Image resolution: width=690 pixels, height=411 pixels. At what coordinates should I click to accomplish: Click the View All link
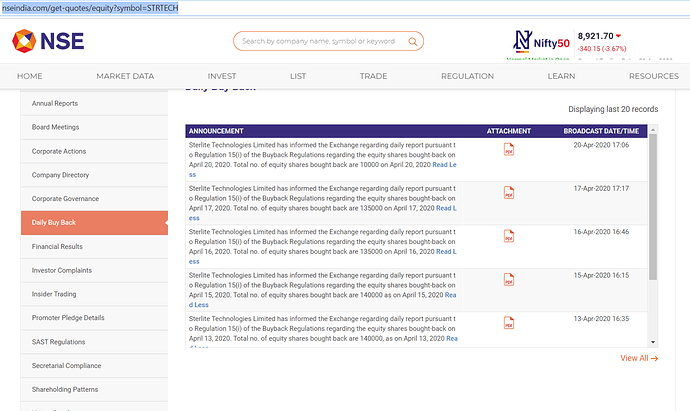(639, 358)
